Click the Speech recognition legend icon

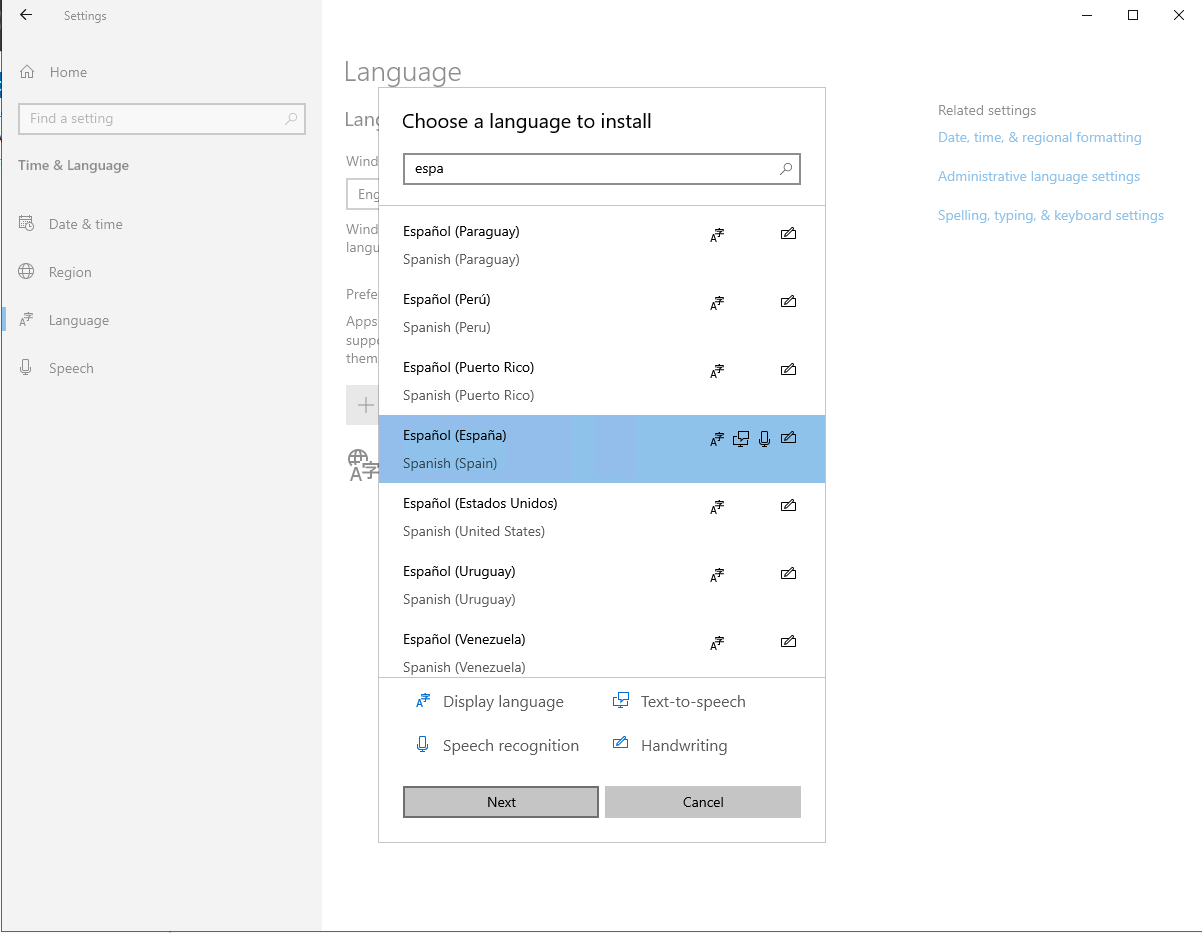(x=422, y=745)
